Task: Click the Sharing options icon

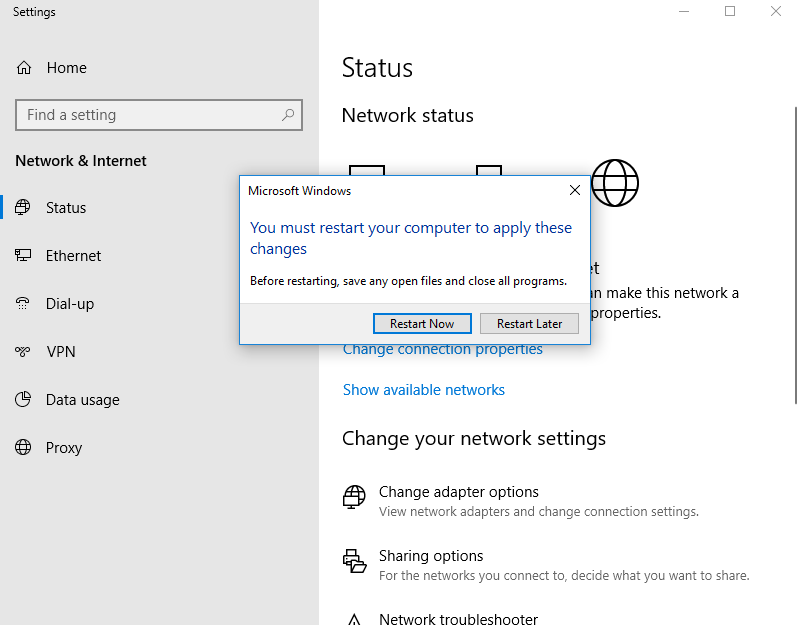Action: pos(354,561)
